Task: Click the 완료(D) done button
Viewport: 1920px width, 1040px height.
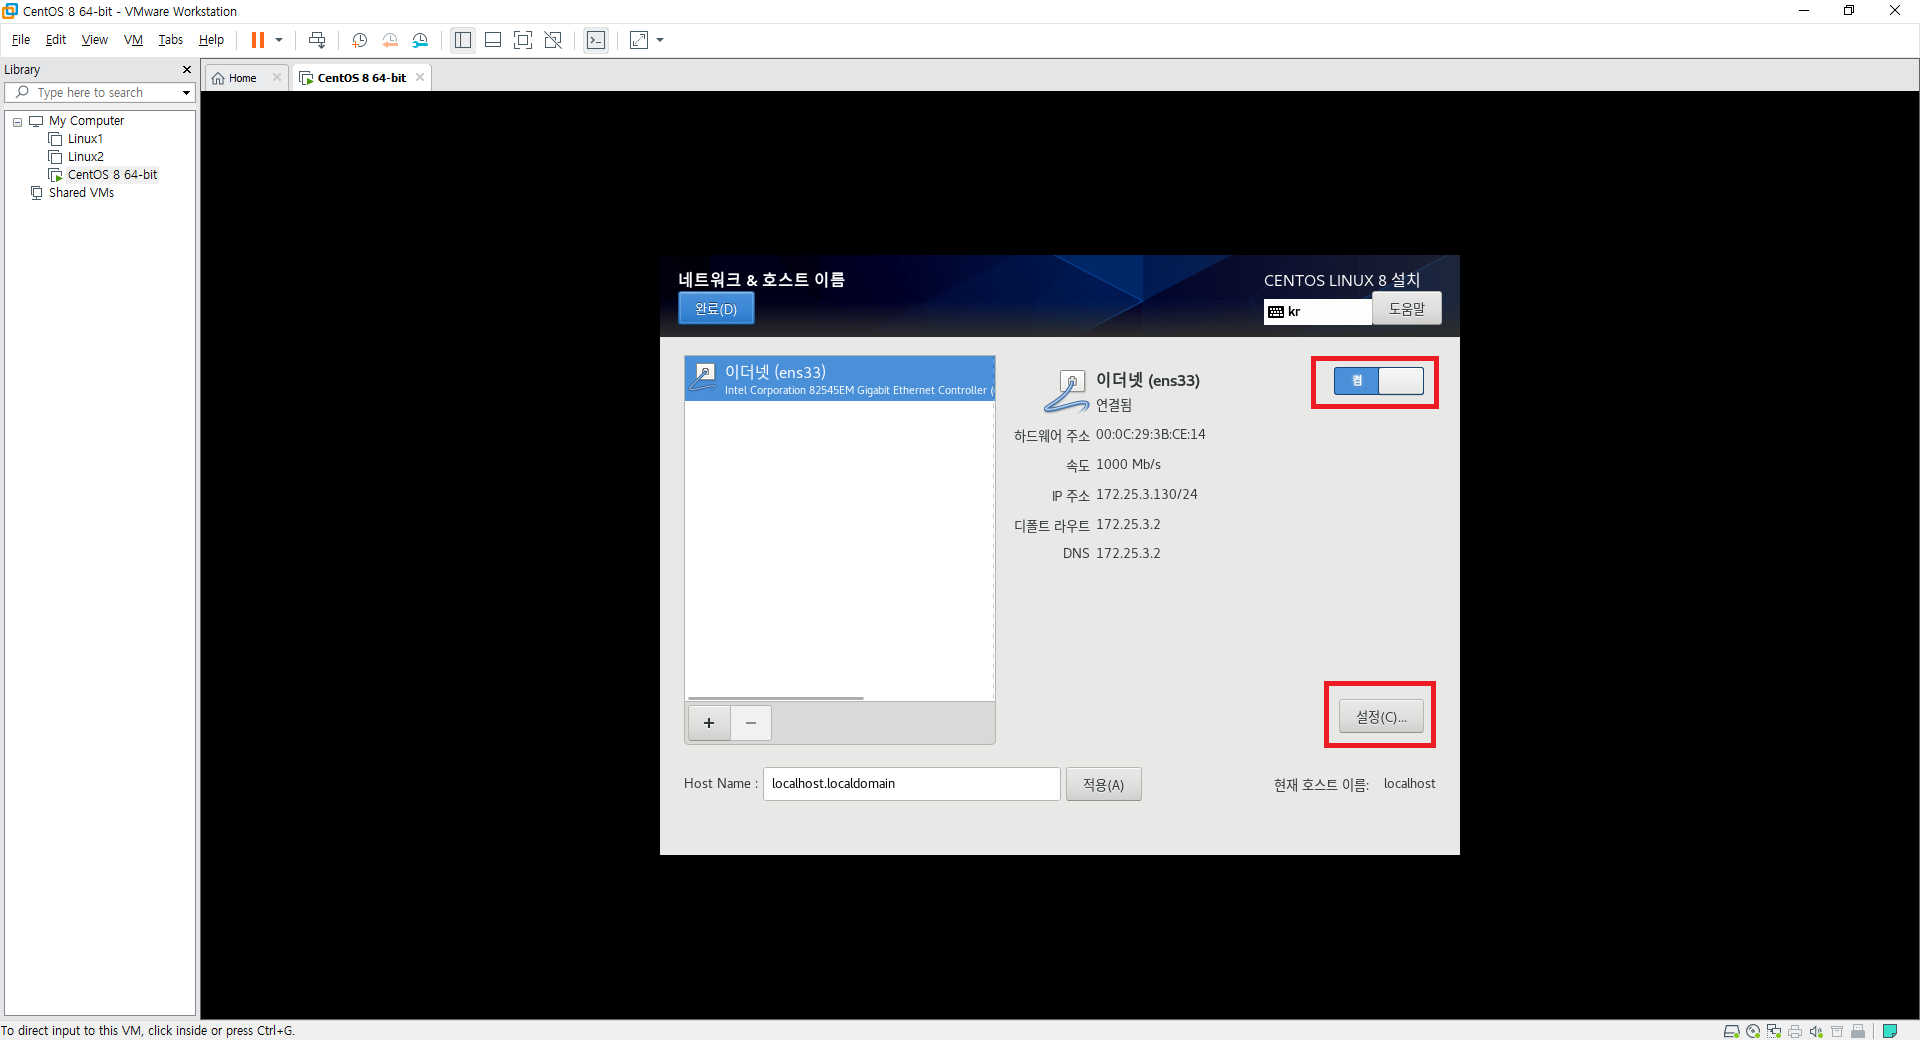Action: tap(716, 309)
